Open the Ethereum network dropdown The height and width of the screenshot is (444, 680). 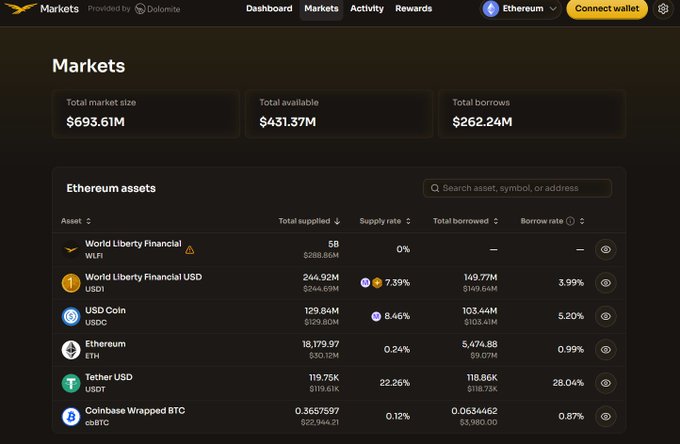click(520, 9)
